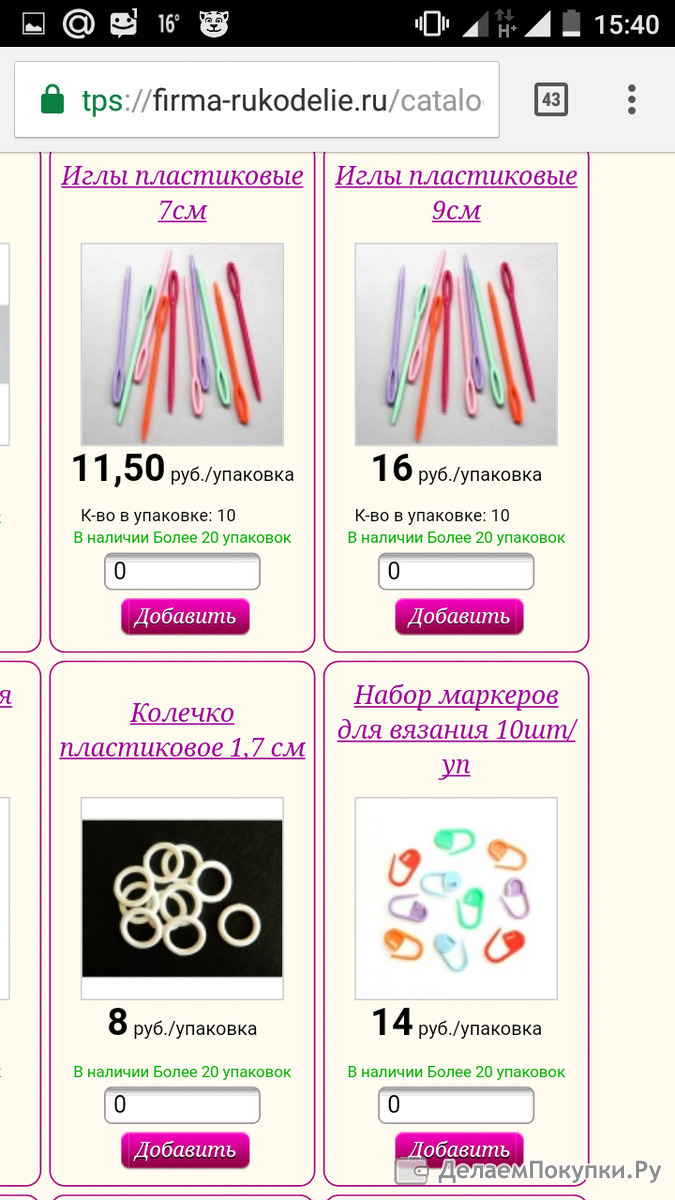Viewport: 675px width, 1200px height.
Task: Tap the @ mail notification icon
Action: 78,24
